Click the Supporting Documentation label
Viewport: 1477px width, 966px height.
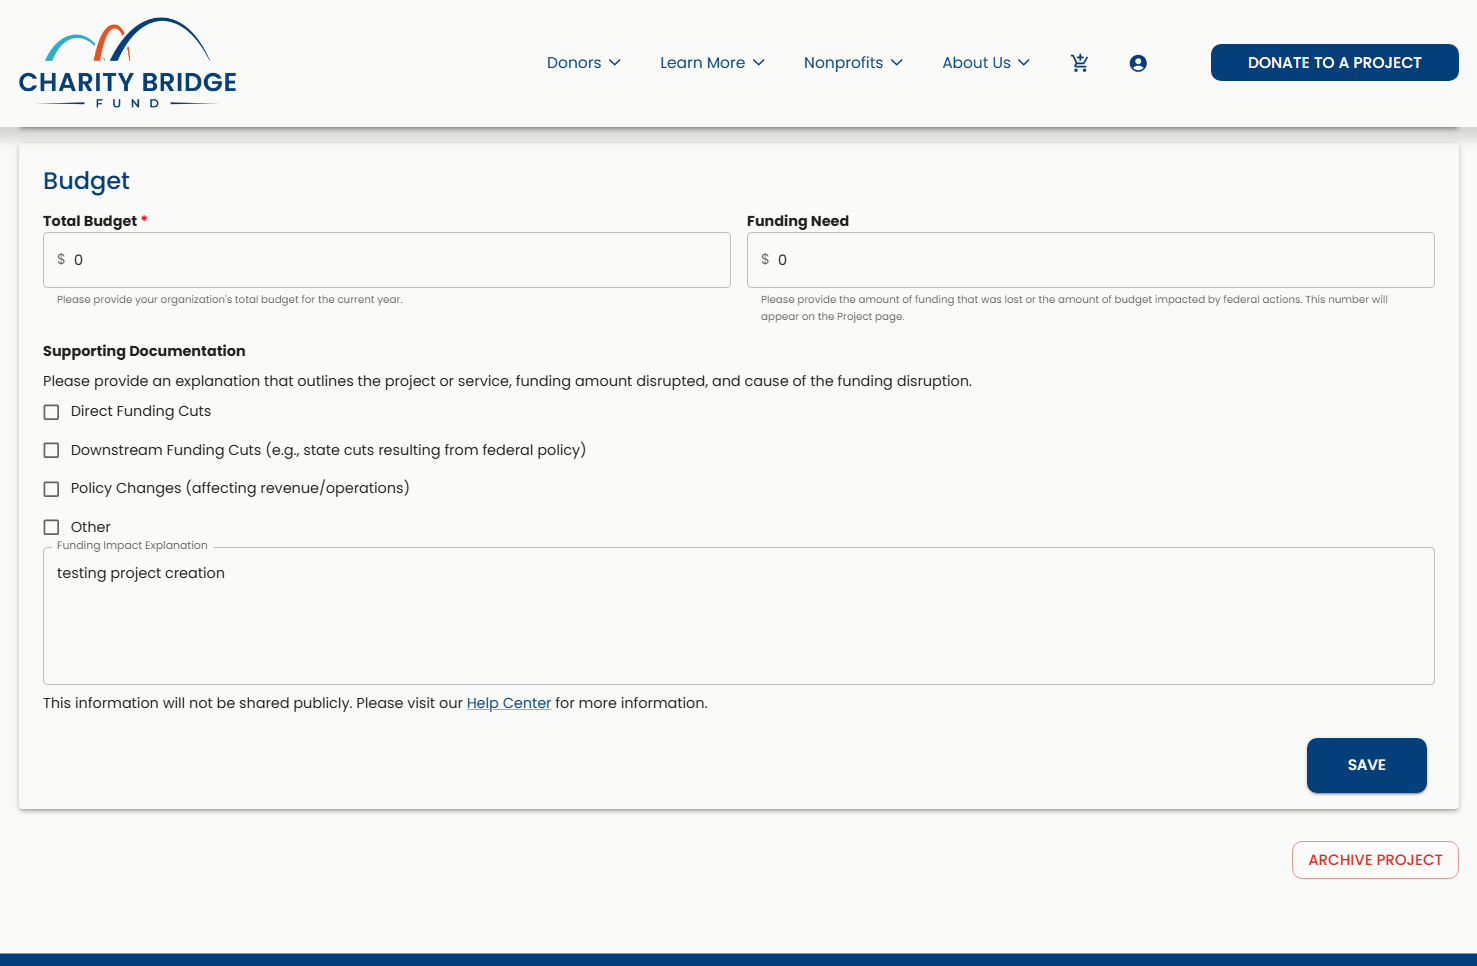[x=144, y=351]
